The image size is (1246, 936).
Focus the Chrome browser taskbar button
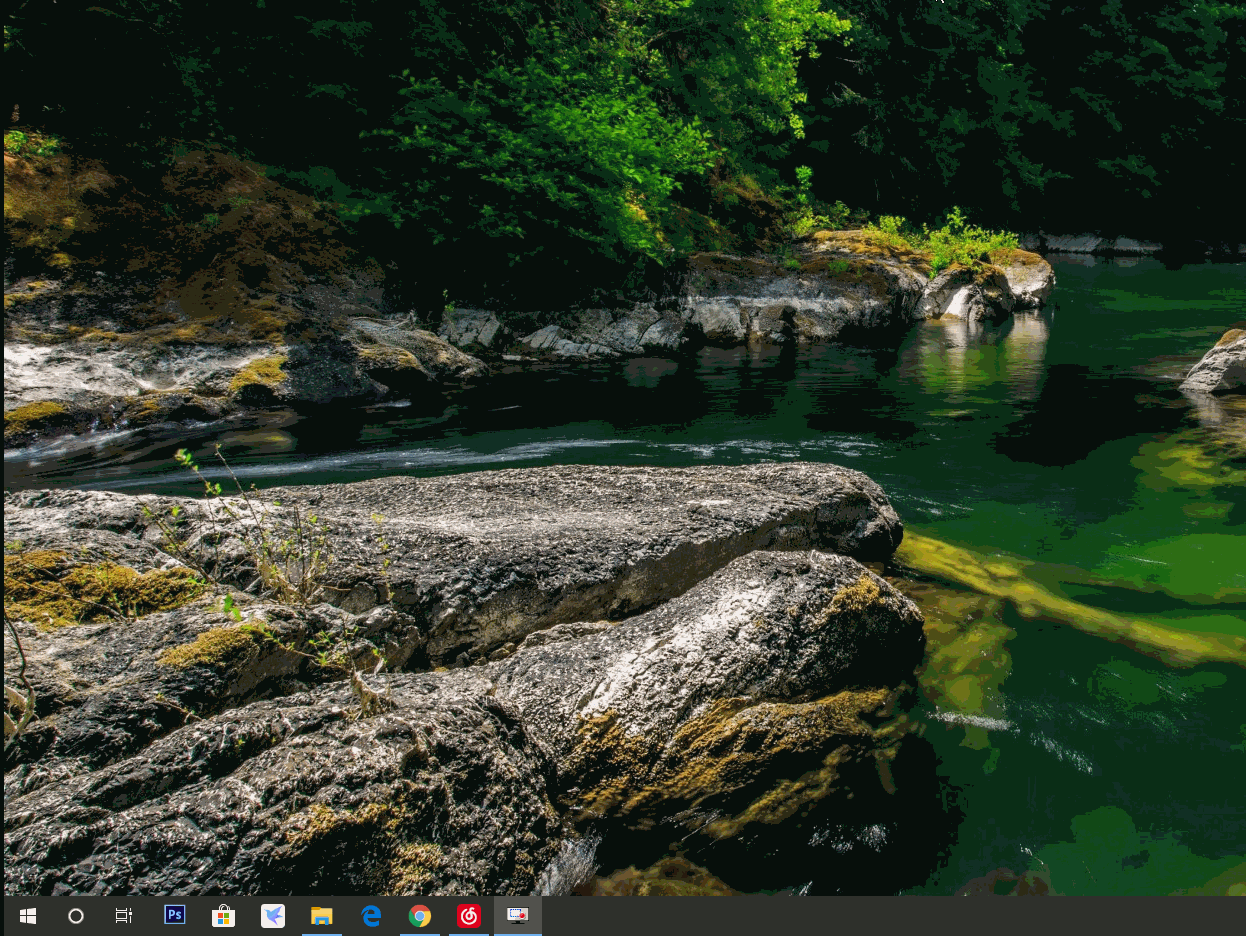pos(420,916)
